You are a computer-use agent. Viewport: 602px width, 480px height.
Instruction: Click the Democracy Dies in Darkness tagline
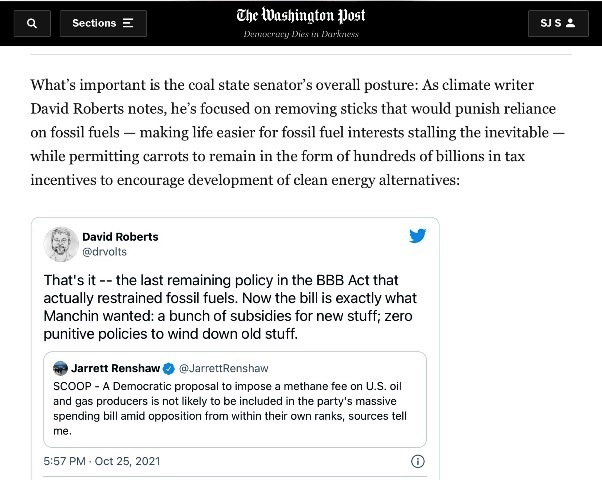300,35
